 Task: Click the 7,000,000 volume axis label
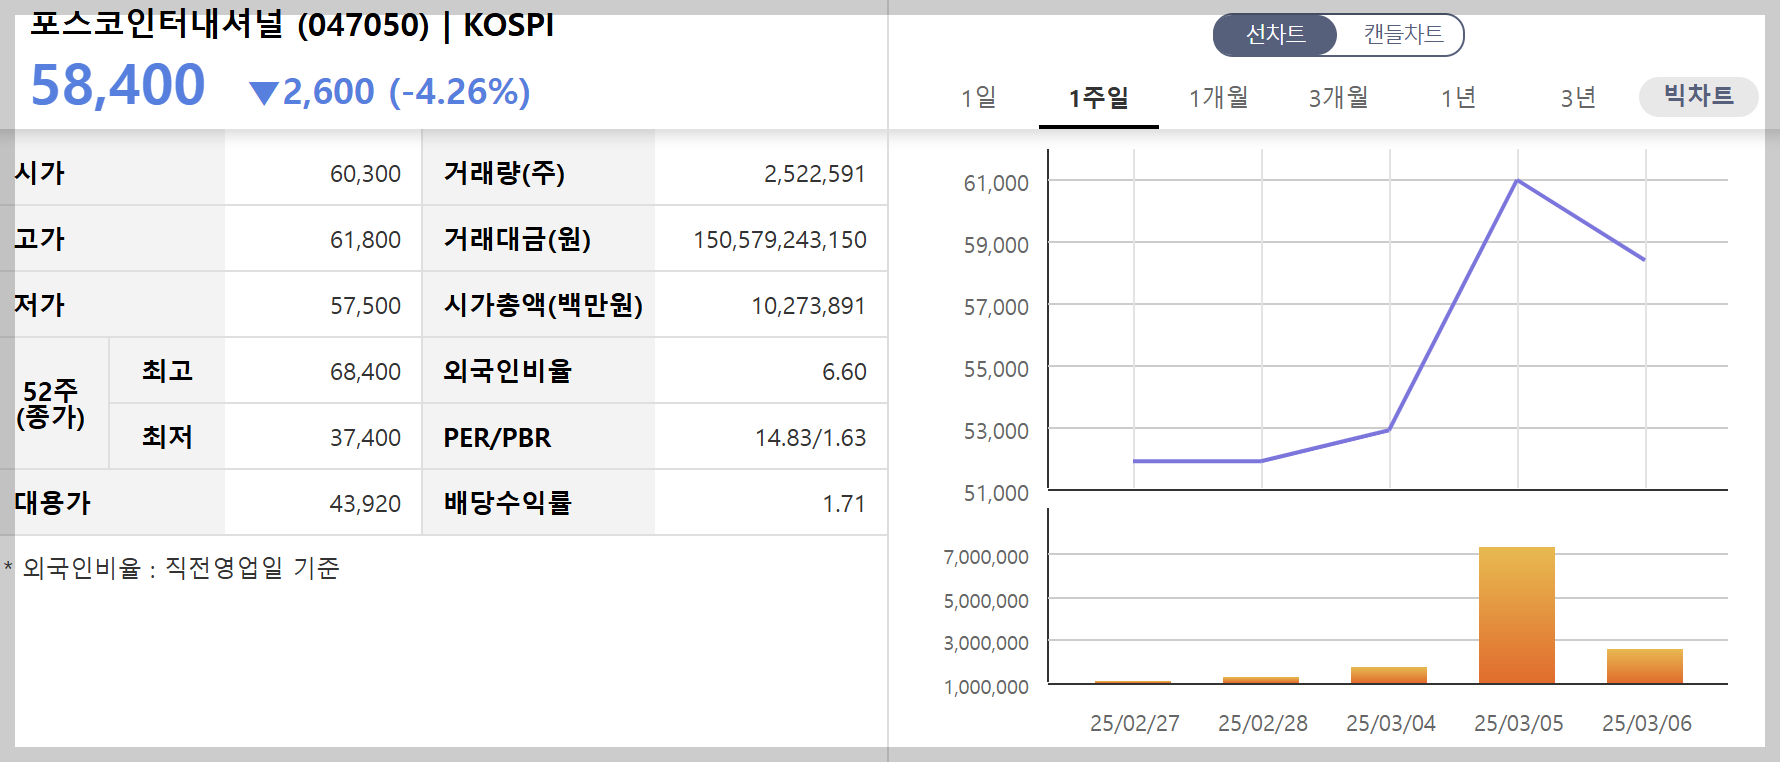click(x=986, y=557)
